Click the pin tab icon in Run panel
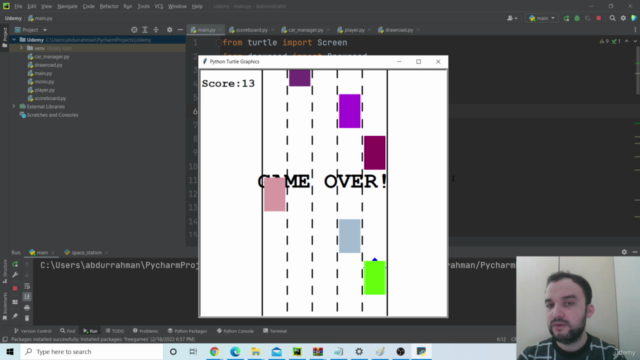The height and width of the screenshot is (360, 640). [x=15, y=316]
